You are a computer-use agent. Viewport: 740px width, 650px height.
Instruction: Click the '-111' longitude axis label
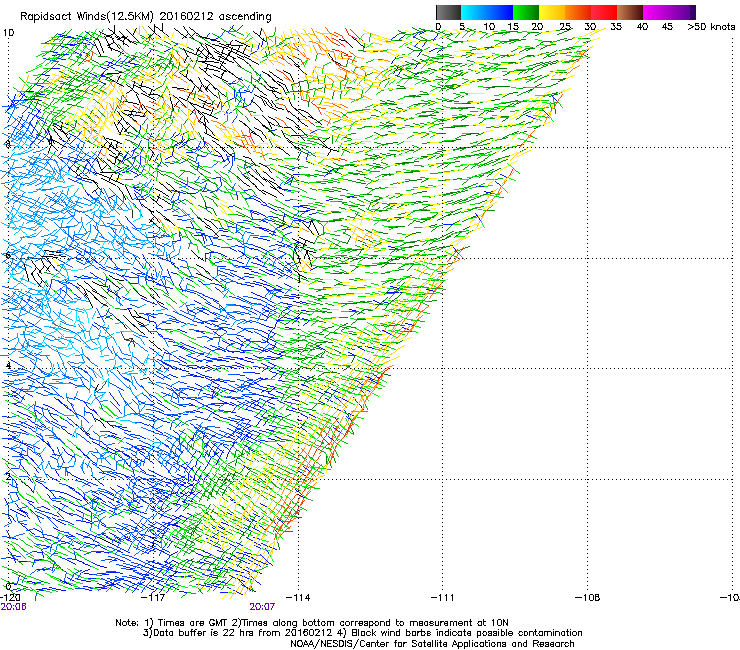coord(443,598)
